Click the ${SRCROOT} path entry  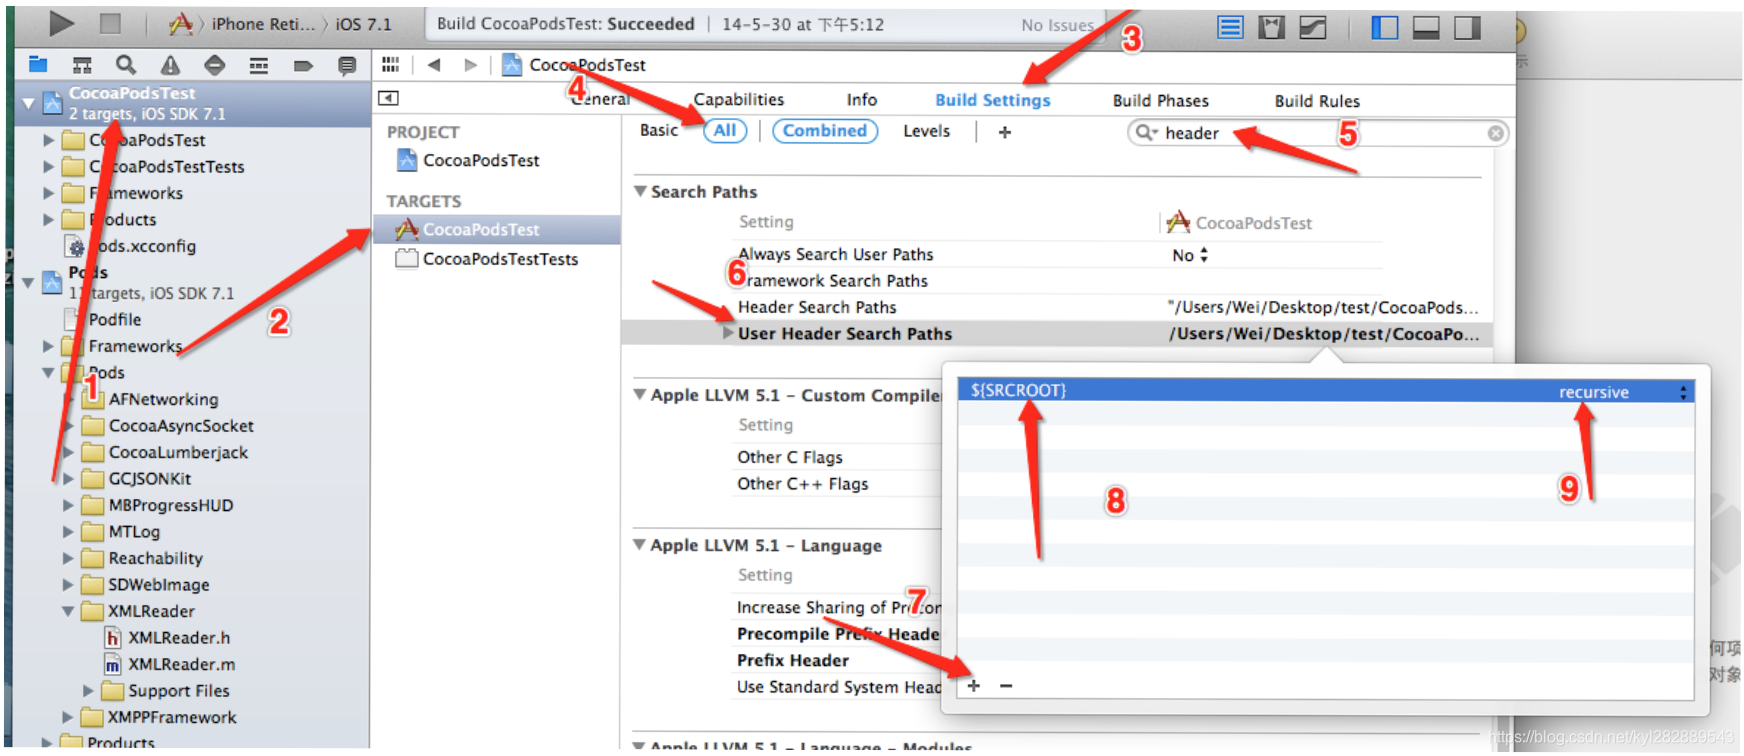1018,391
